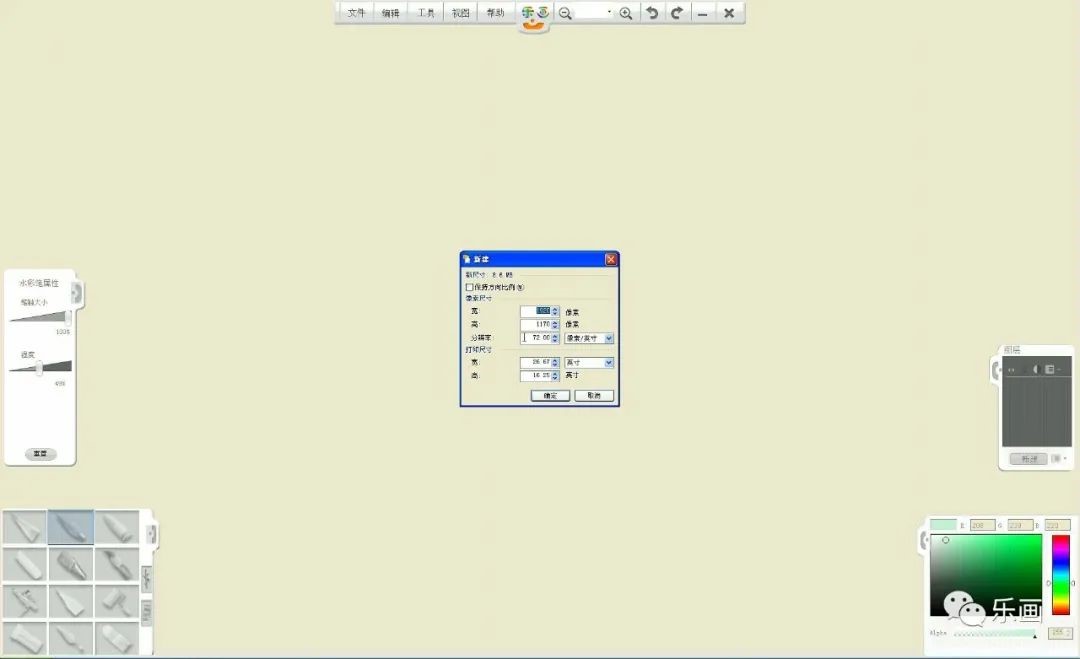This screenshot has width=1080, height=659.
Task: Open the print size unit 英寸 dropdown
Action: pyautogui.click(x=589, y=362)
